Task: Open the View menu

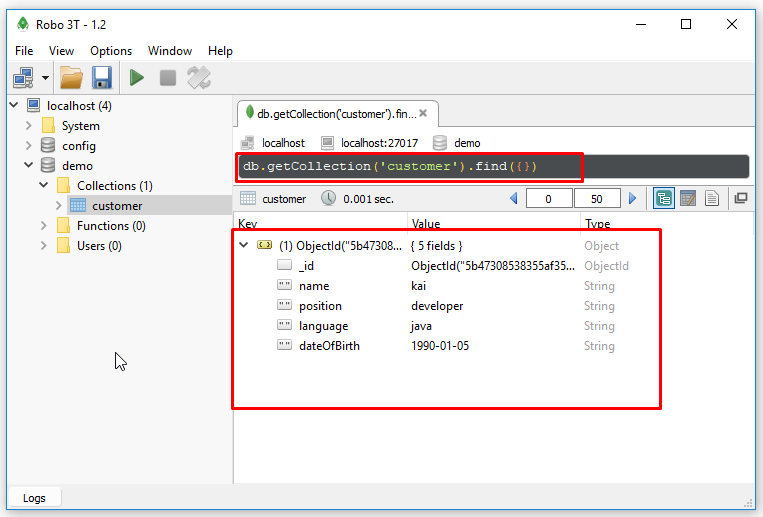Action: coord(61,51)
